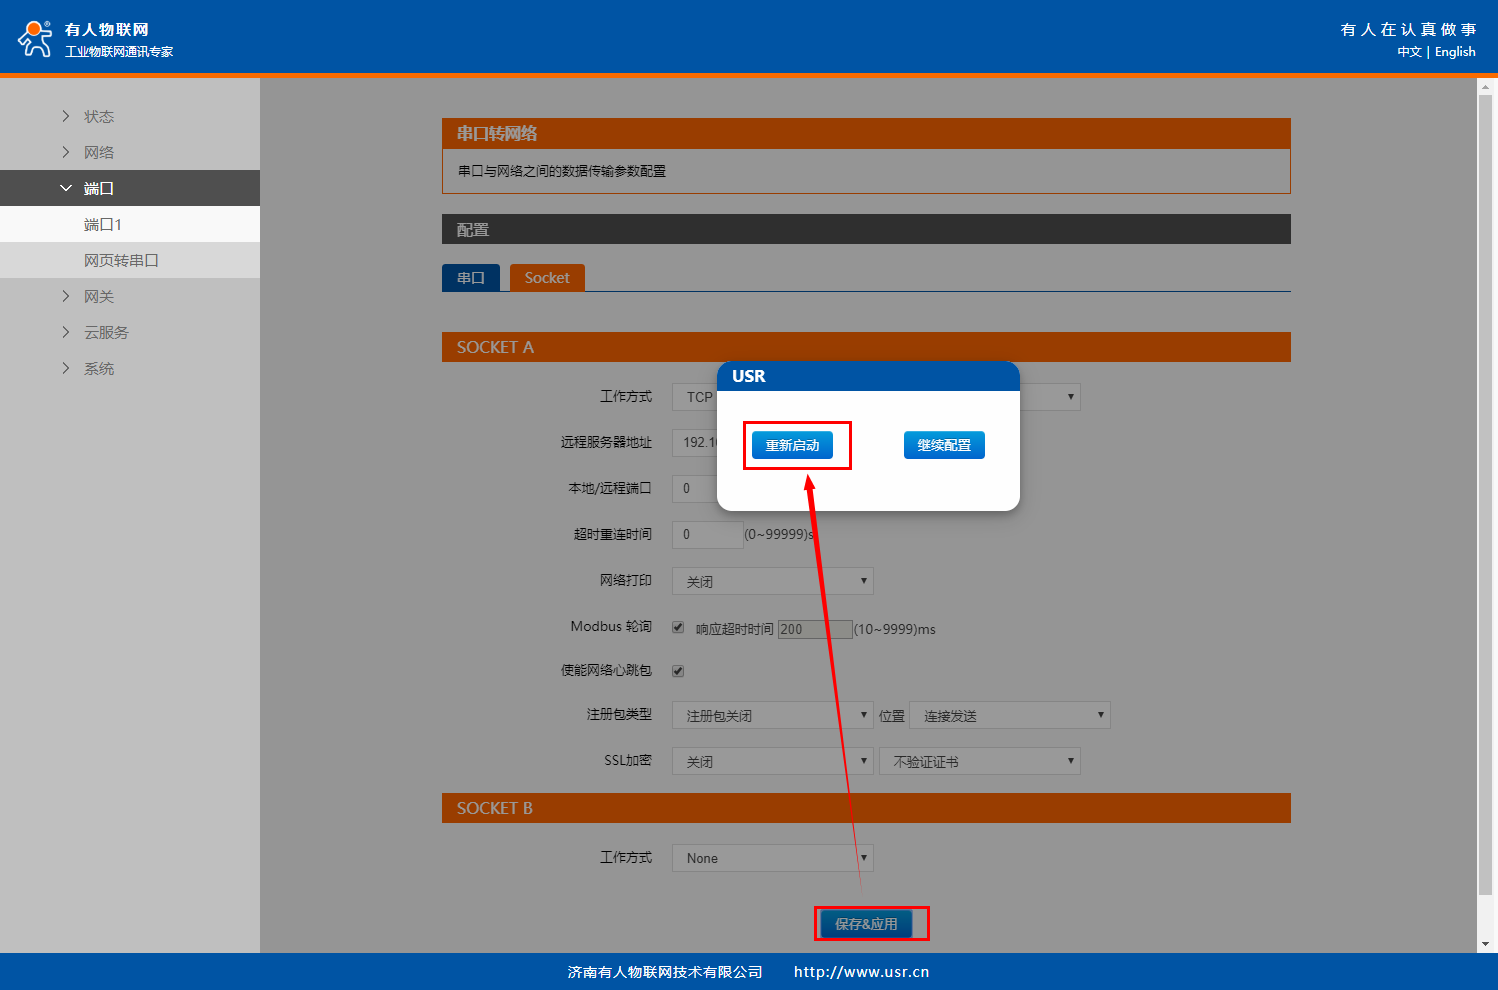Open the 端口1 sidebar item
The height and width of the screenshot is (990, 1498).
(x=103, y=224)
